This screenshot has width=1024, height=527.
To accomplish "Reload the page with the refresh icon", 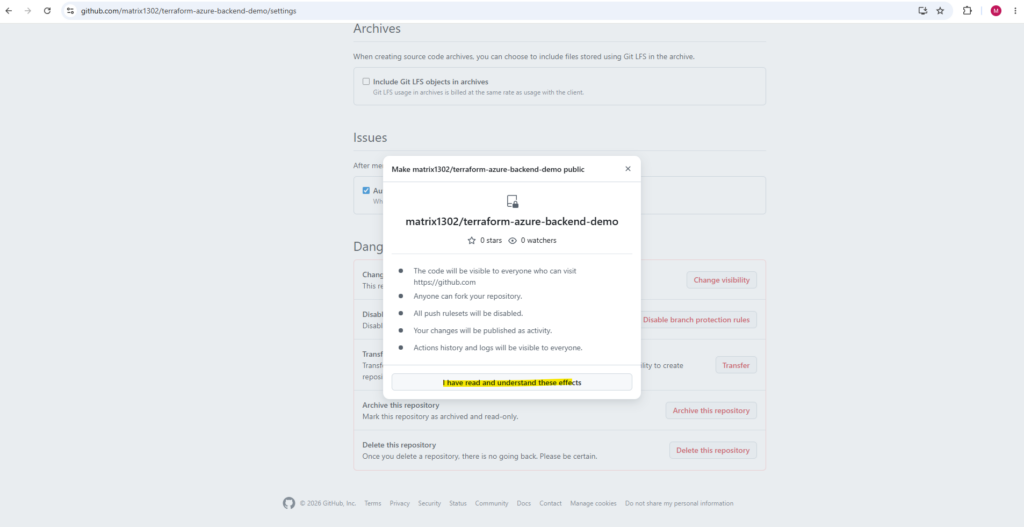I will click(x=47, y=10).
